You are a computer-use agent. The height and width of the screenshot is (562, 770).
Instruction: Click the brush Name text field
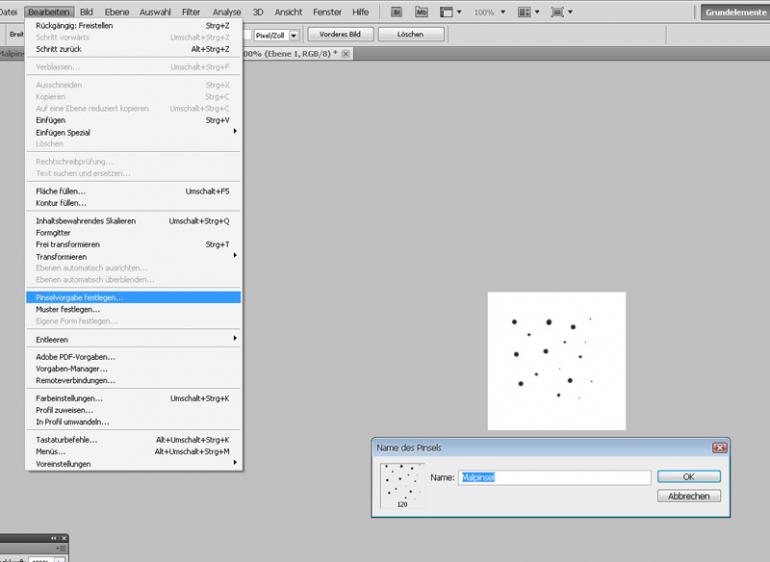click(555, 477)
